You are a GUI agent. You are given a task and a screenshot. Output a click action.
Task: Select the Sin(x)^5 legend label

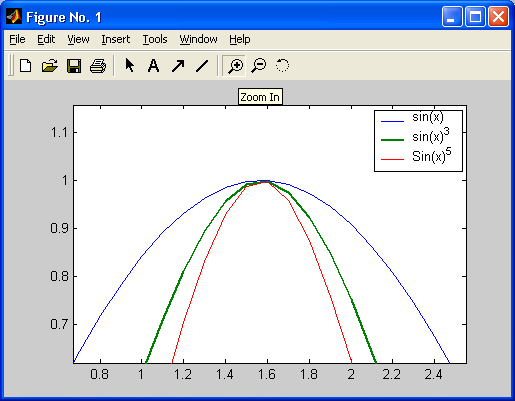tap(432, 155)
